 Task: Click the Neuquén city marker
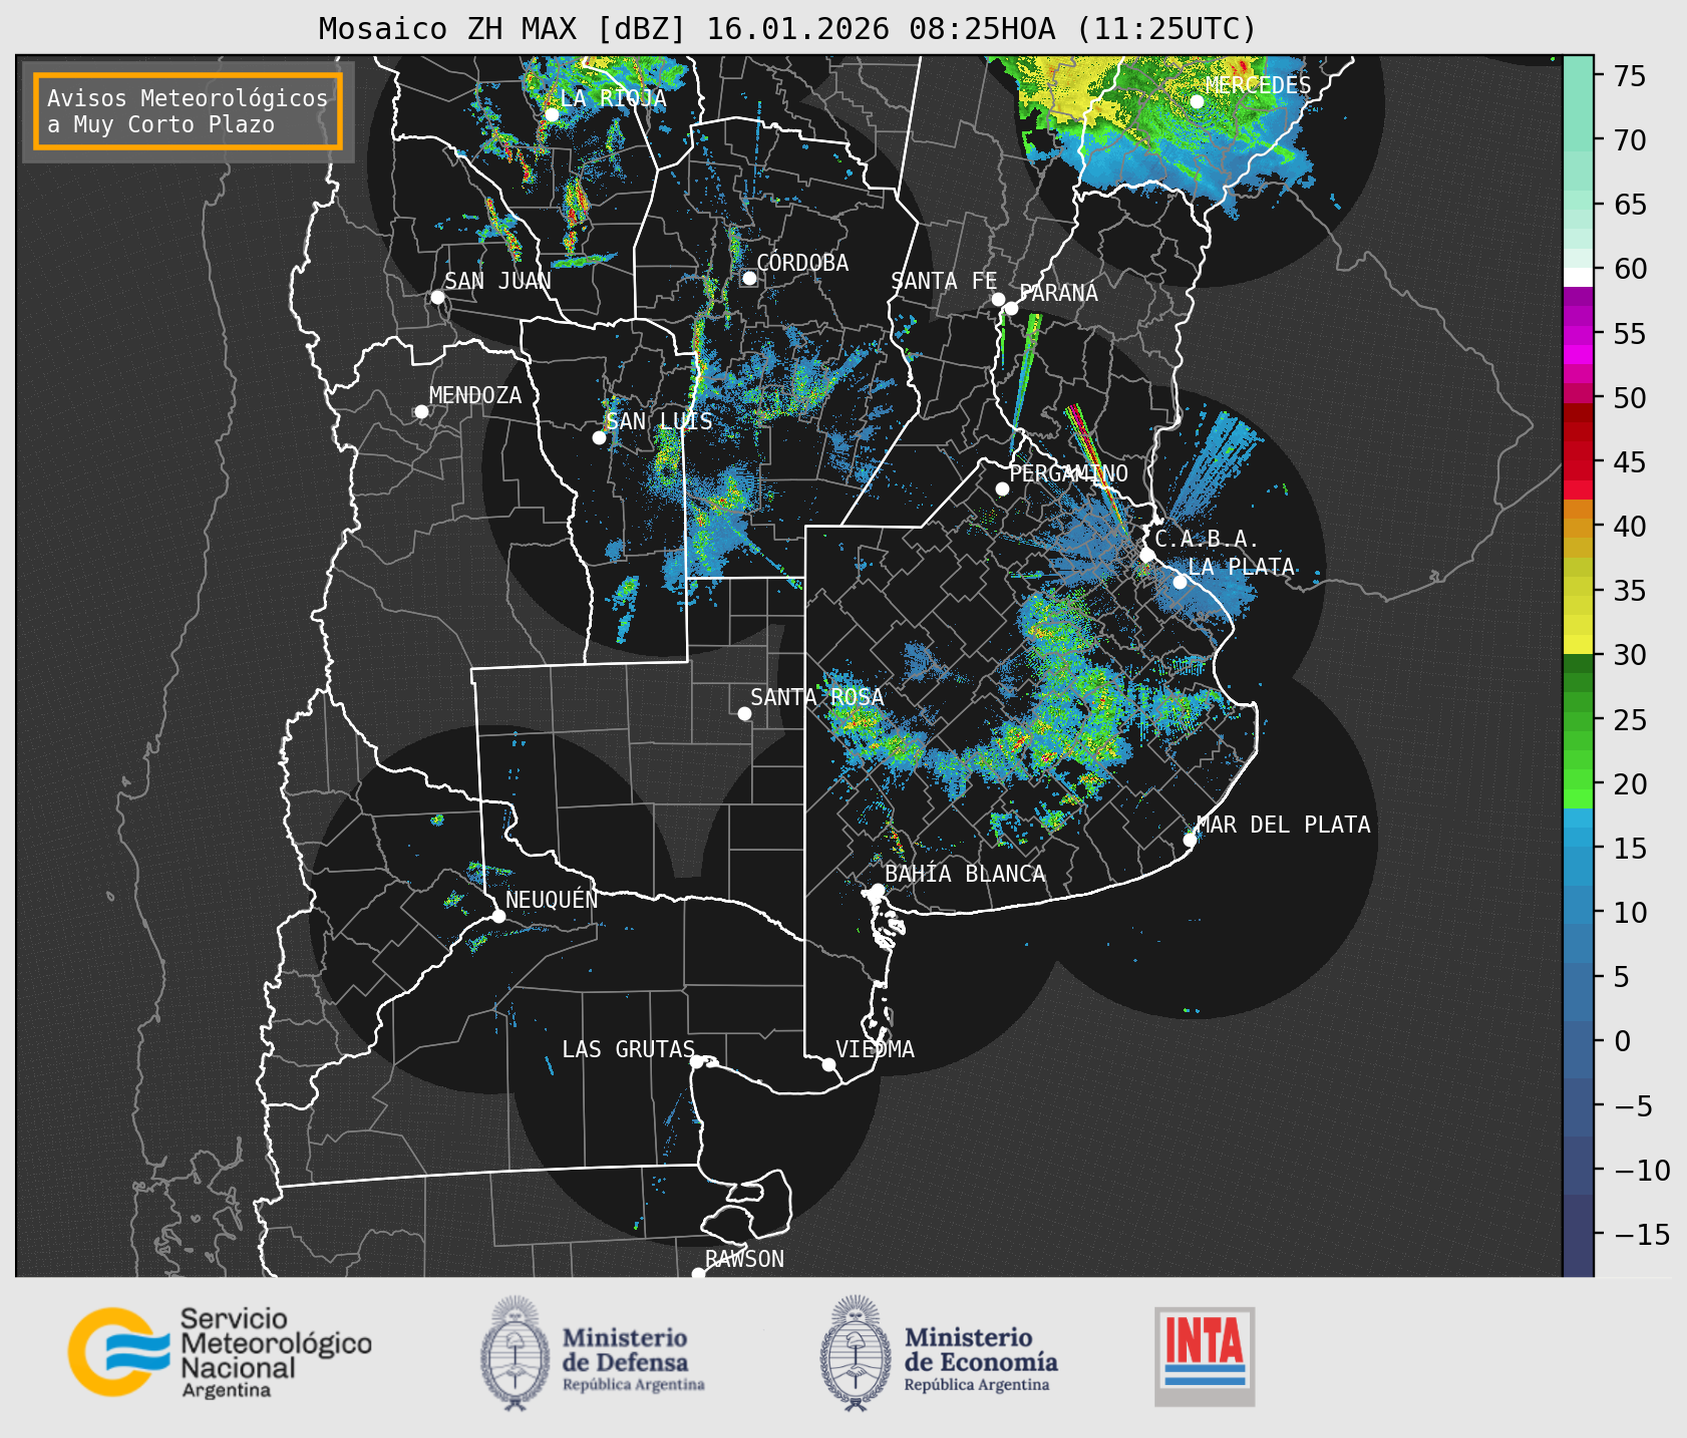tap(498, 916)
